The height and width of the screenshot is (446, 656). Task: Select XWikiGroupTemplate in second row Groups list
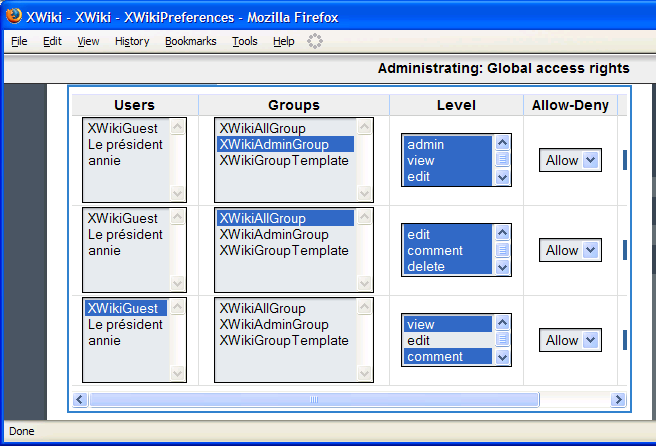coord(285,250)
